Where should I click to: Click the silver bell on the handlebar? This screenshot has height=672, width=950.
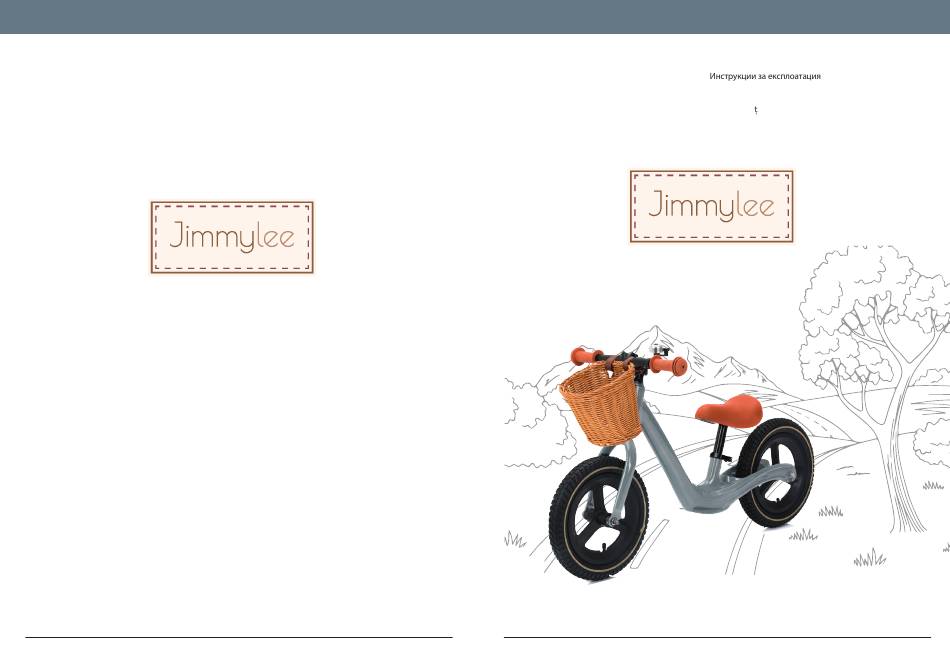[659, 351]
